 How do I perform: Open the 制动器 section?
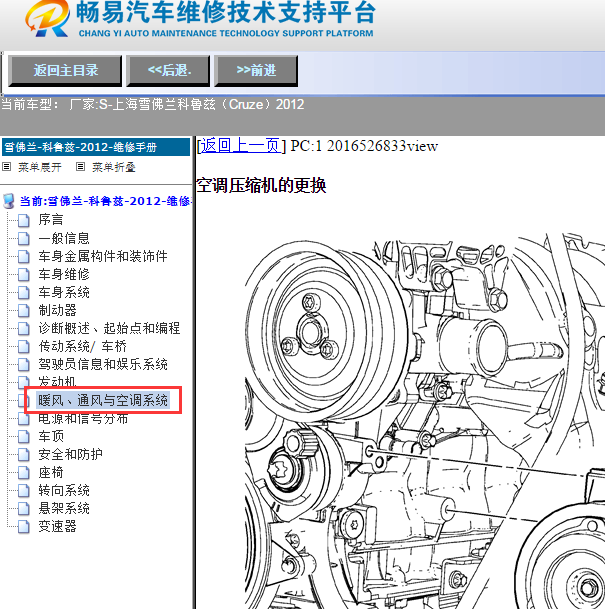click(x=57, y=310)
